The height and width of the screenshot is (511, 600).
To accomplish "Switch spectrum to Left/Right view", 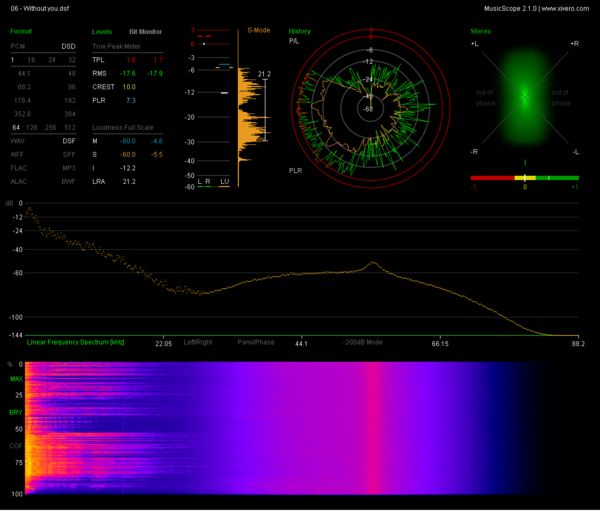I will click(198, 342).
